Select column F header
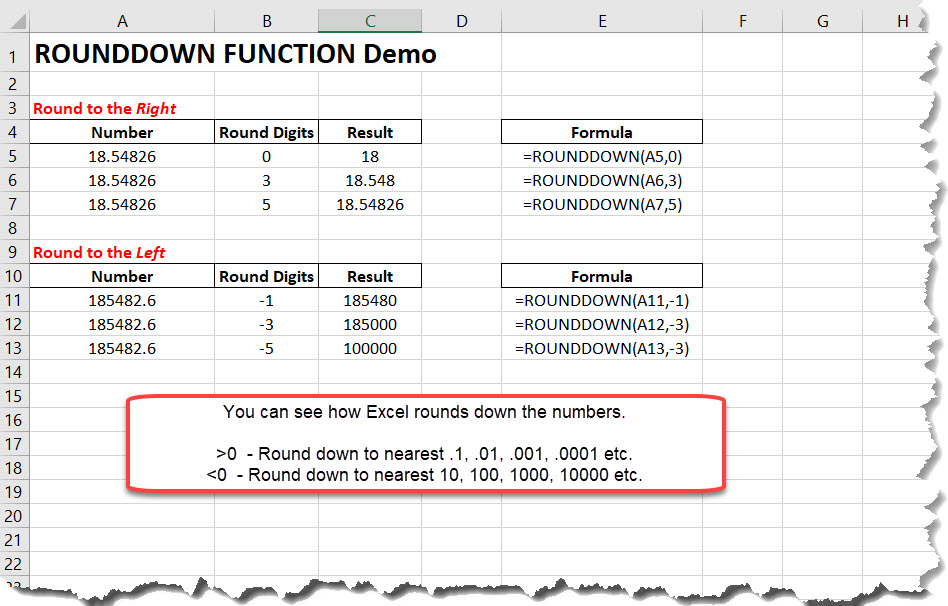Screen dimensions: 948x606 (742, 21)
